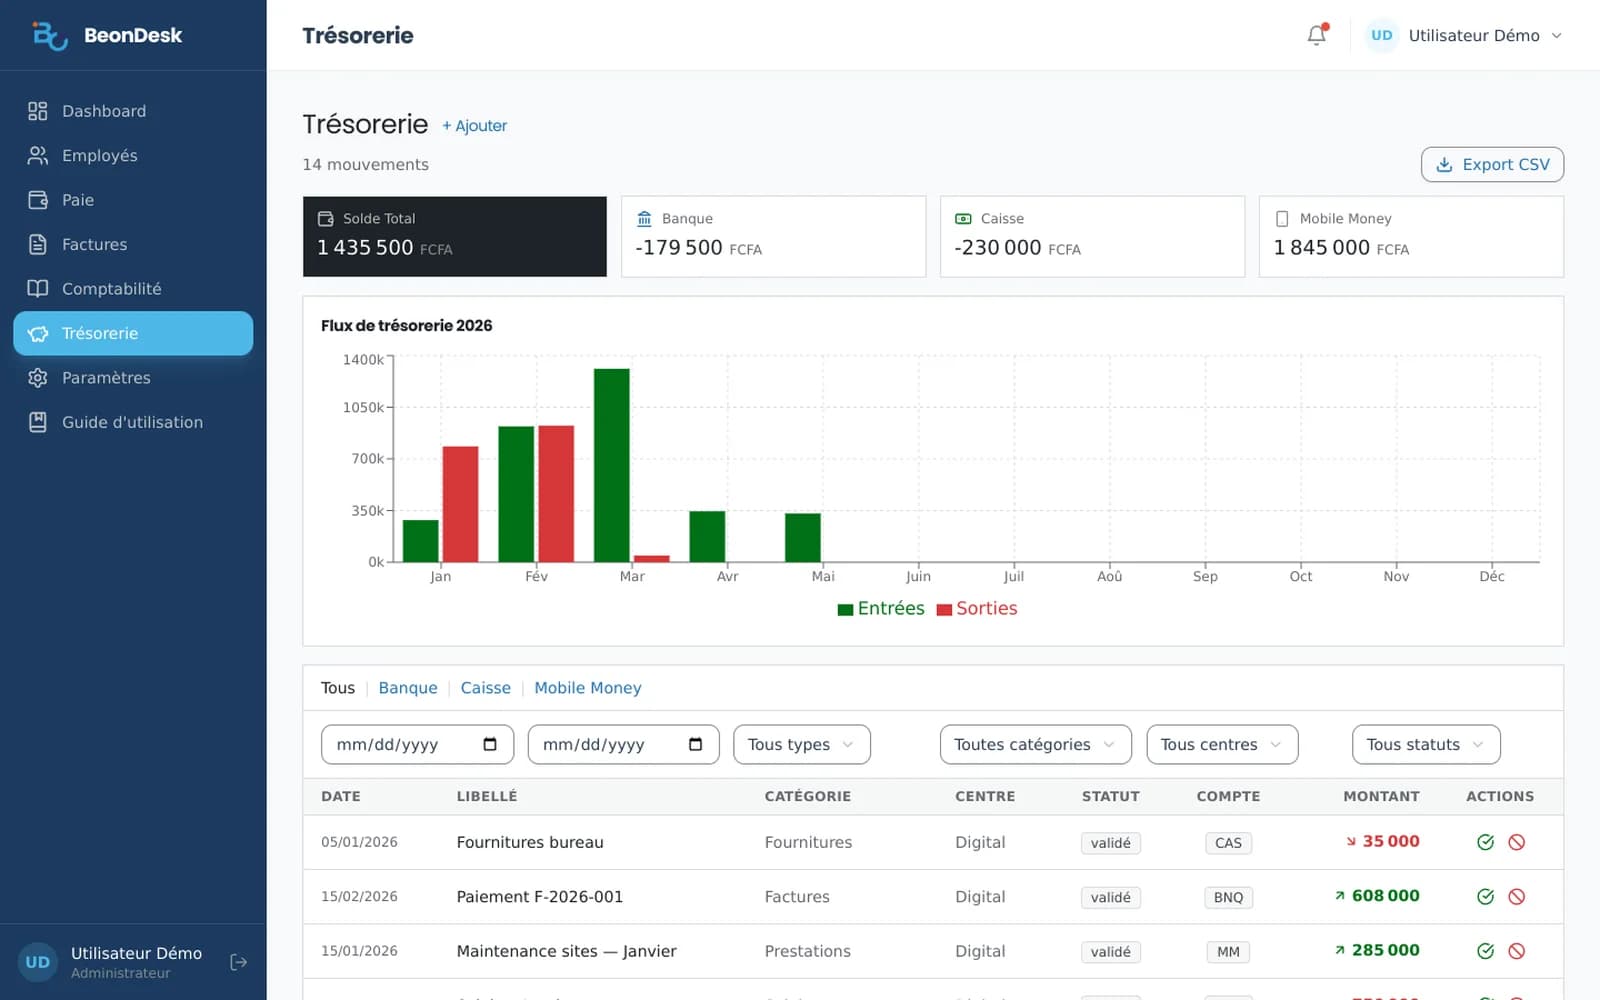Select the Caisse balance card
The image size is (1600, 1000).
(1092, 236)
